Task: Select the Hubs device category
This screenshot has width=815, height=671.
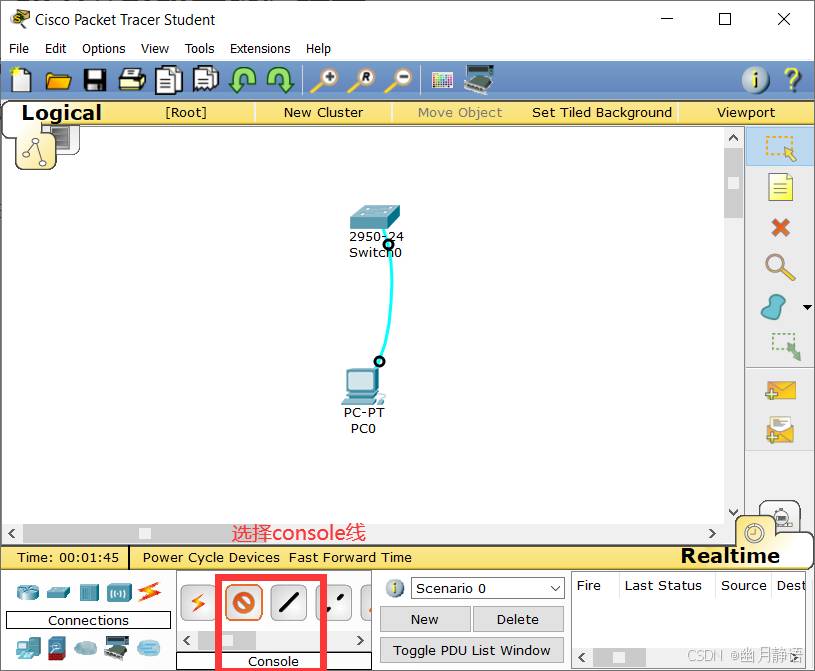Action: [89, 593]
